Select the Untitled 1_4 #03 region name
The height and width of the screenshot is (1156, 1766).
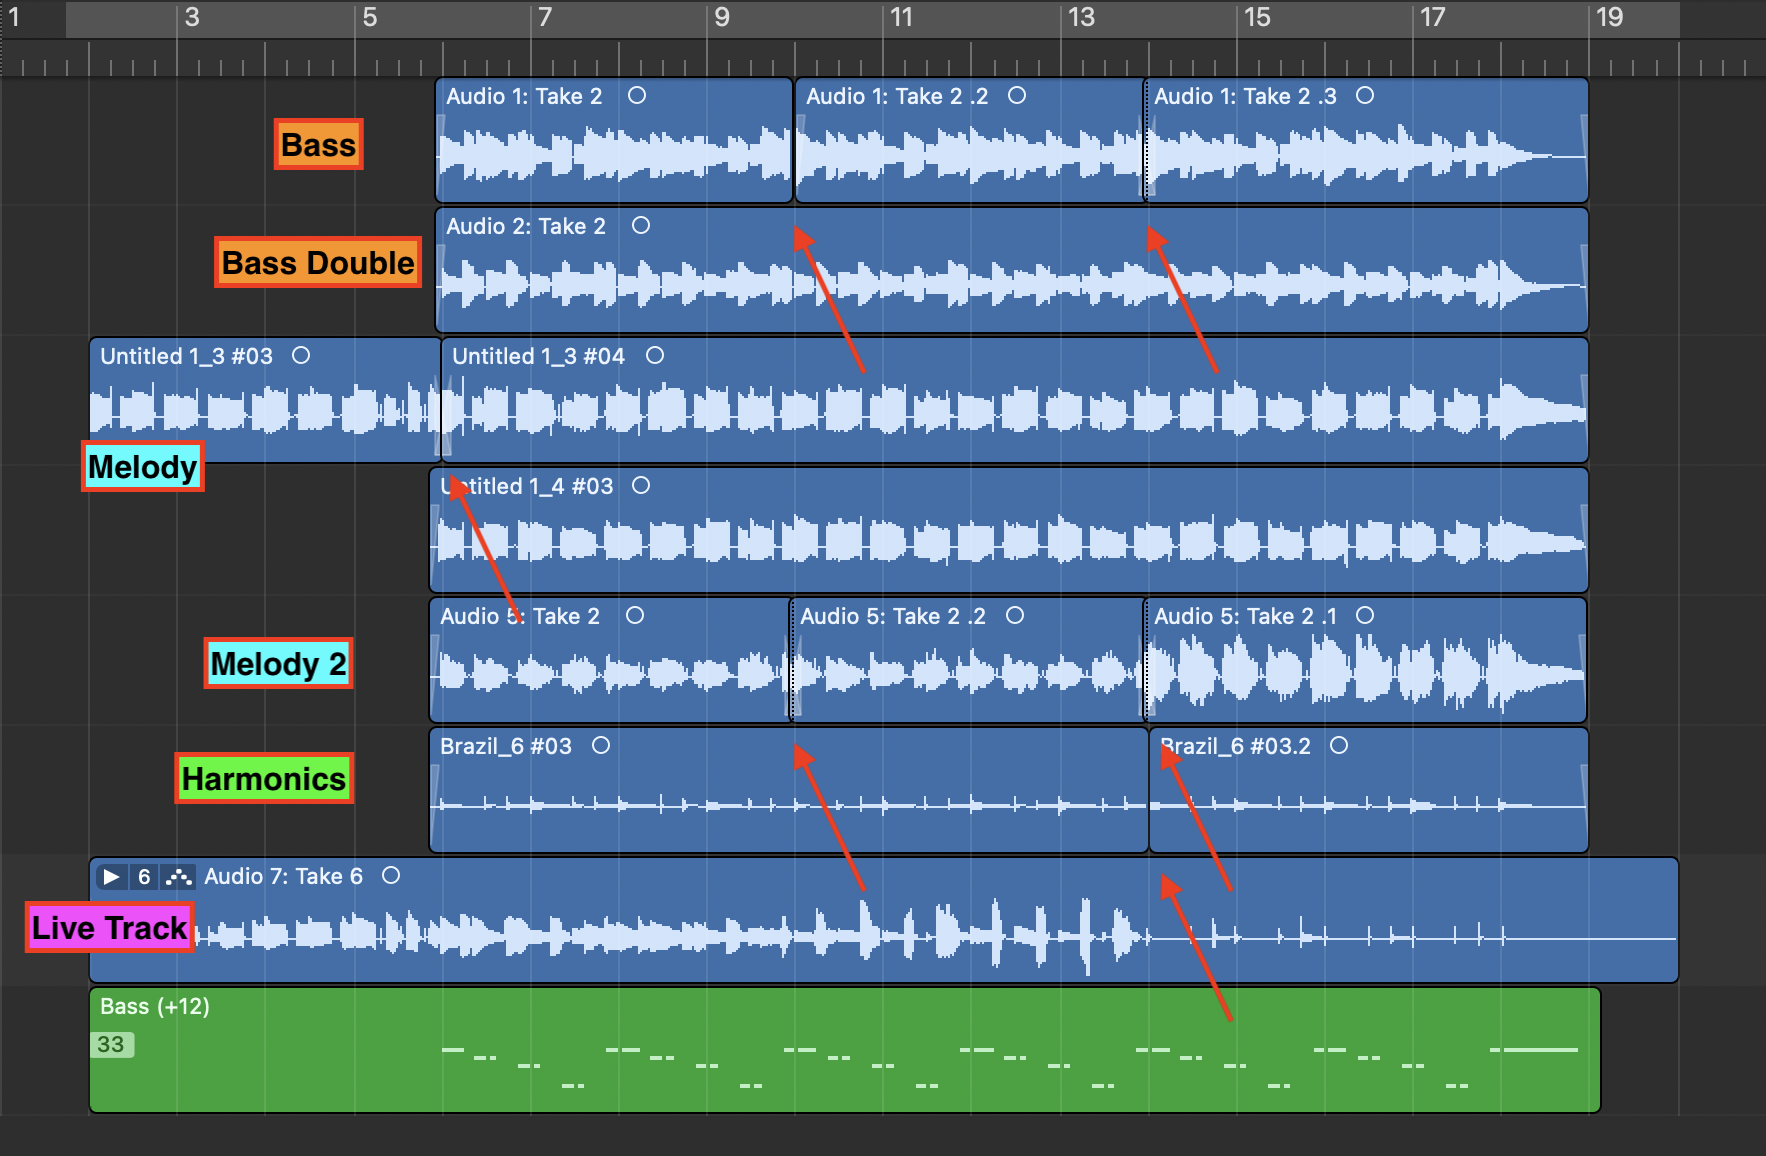coord(527,486)
